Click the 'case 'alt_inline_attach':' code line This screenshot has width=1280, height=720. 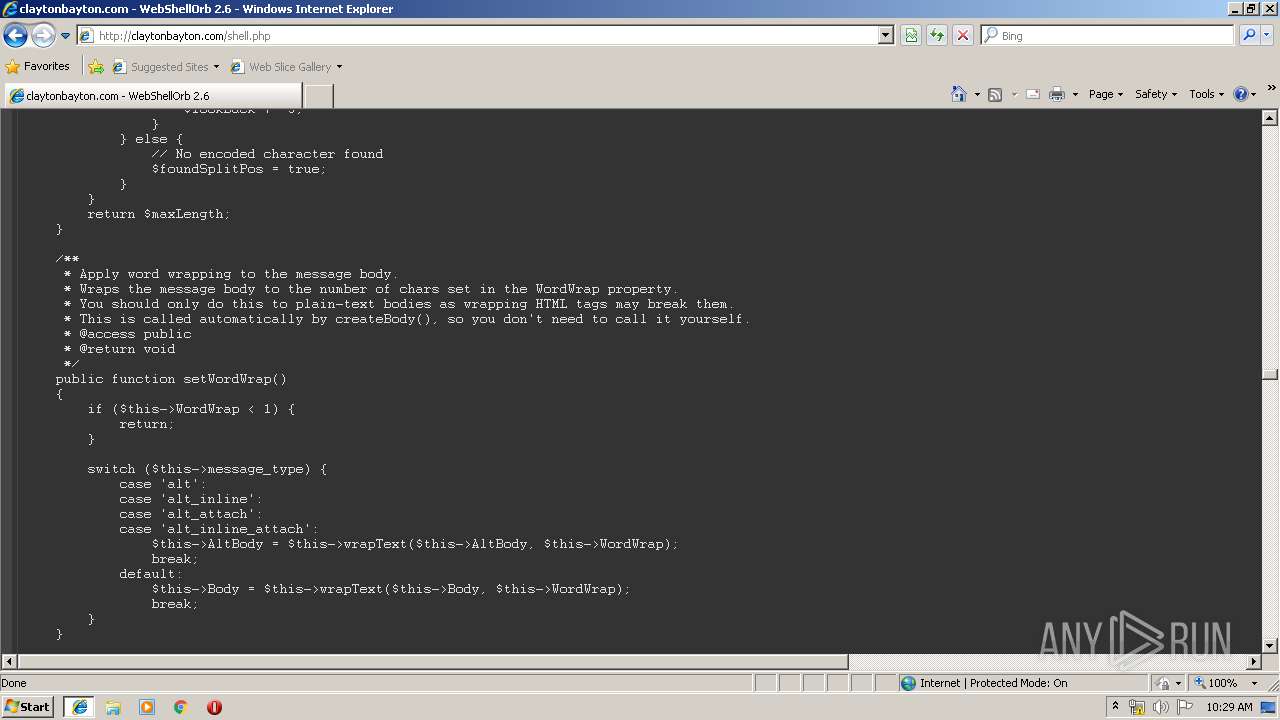(x=219, y=529)
